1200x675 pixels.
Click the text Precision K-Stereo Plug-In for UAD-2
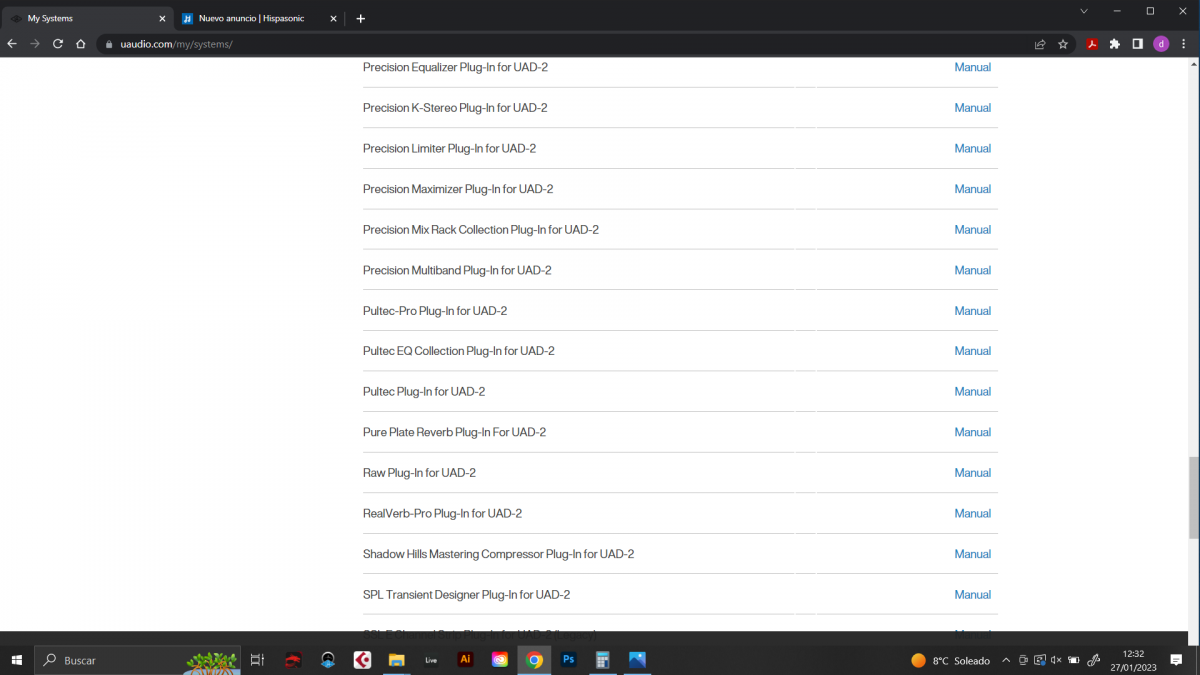click(x=455, y=108)
